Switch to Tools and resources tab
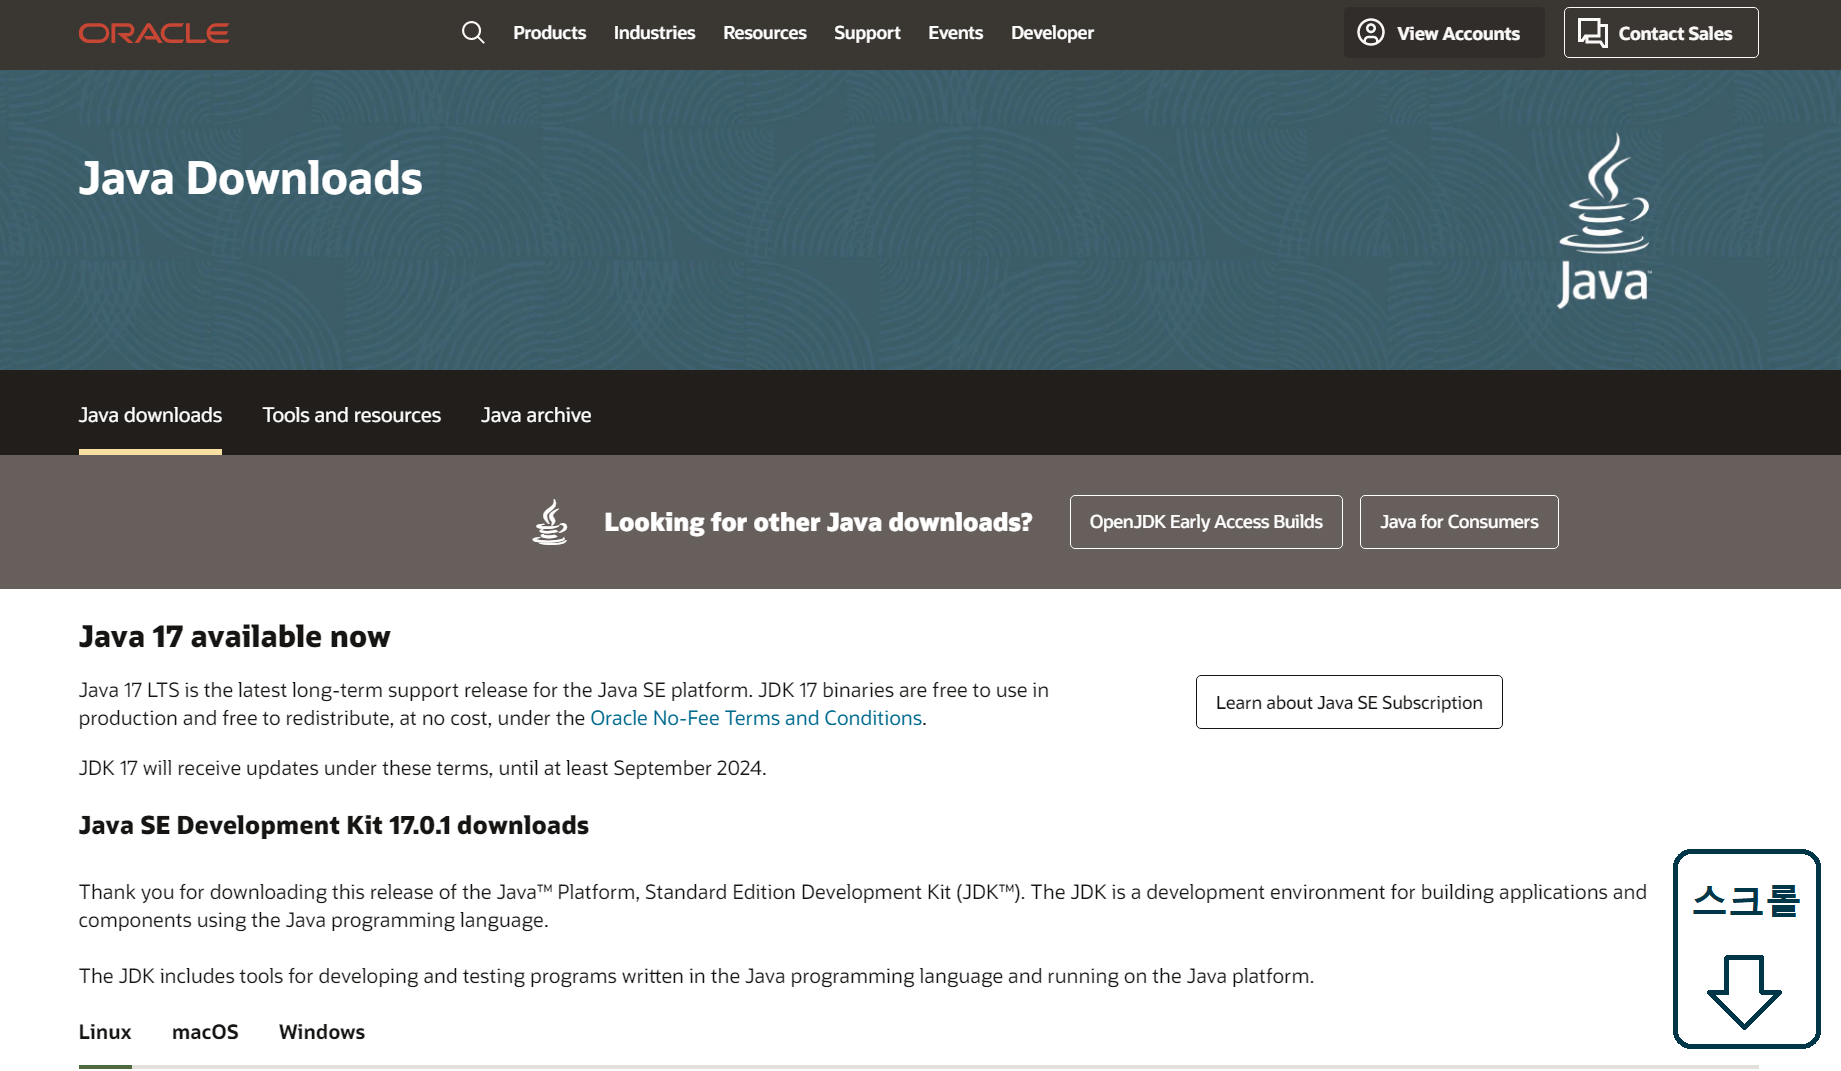Image resolution: width=1841 pixels, height=1071 pixels. click(351, 415)
